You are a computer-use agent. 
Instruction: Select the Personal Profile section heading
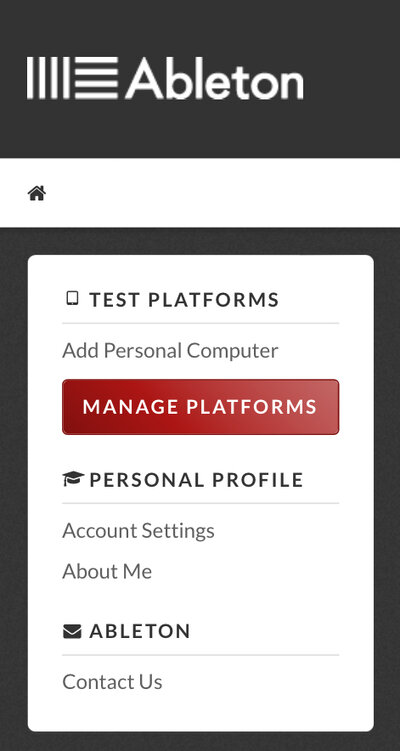(x=196, y=480)
